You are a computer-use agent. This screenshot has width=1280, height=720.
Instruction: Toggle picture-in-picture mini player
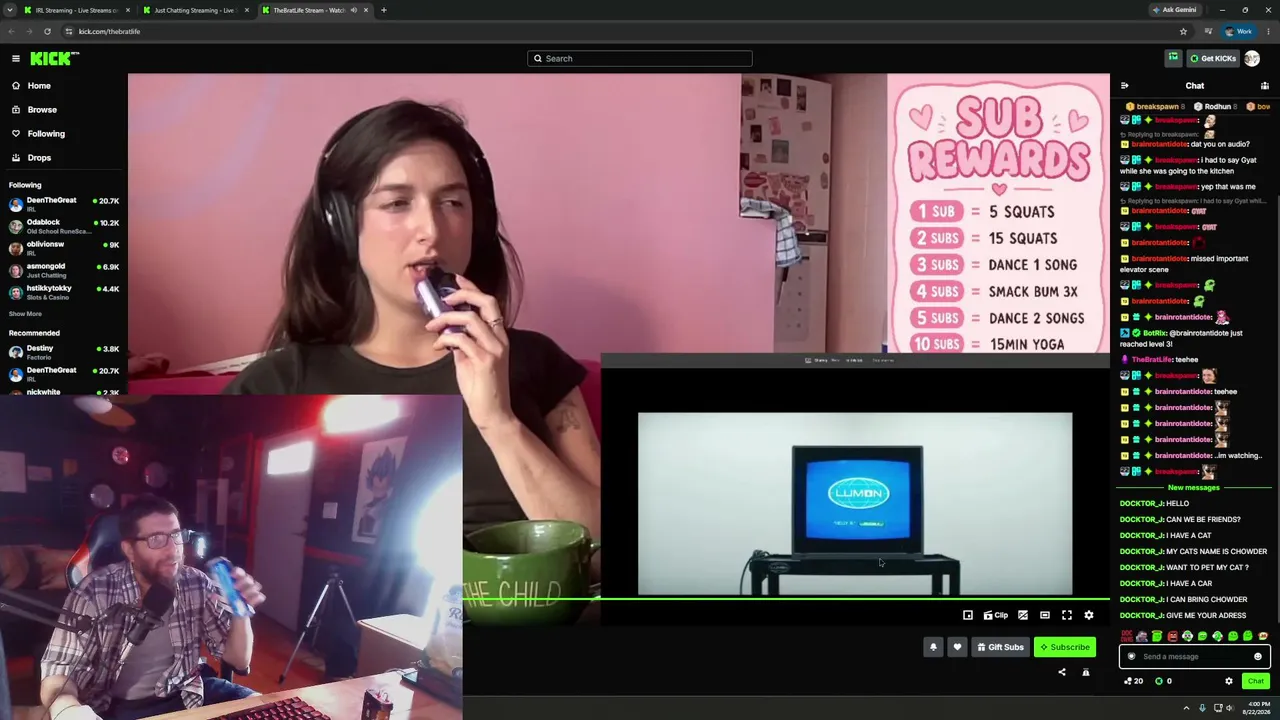coord(968,615)
